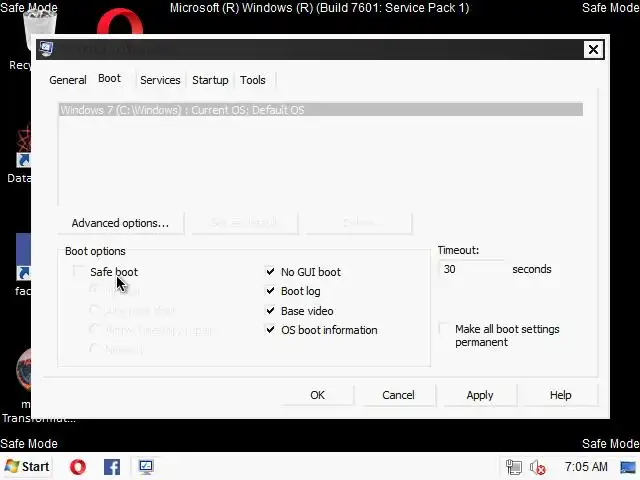Launch Opera from the taskbar
This screenshot has height=480, width=640.
[78, 467]
